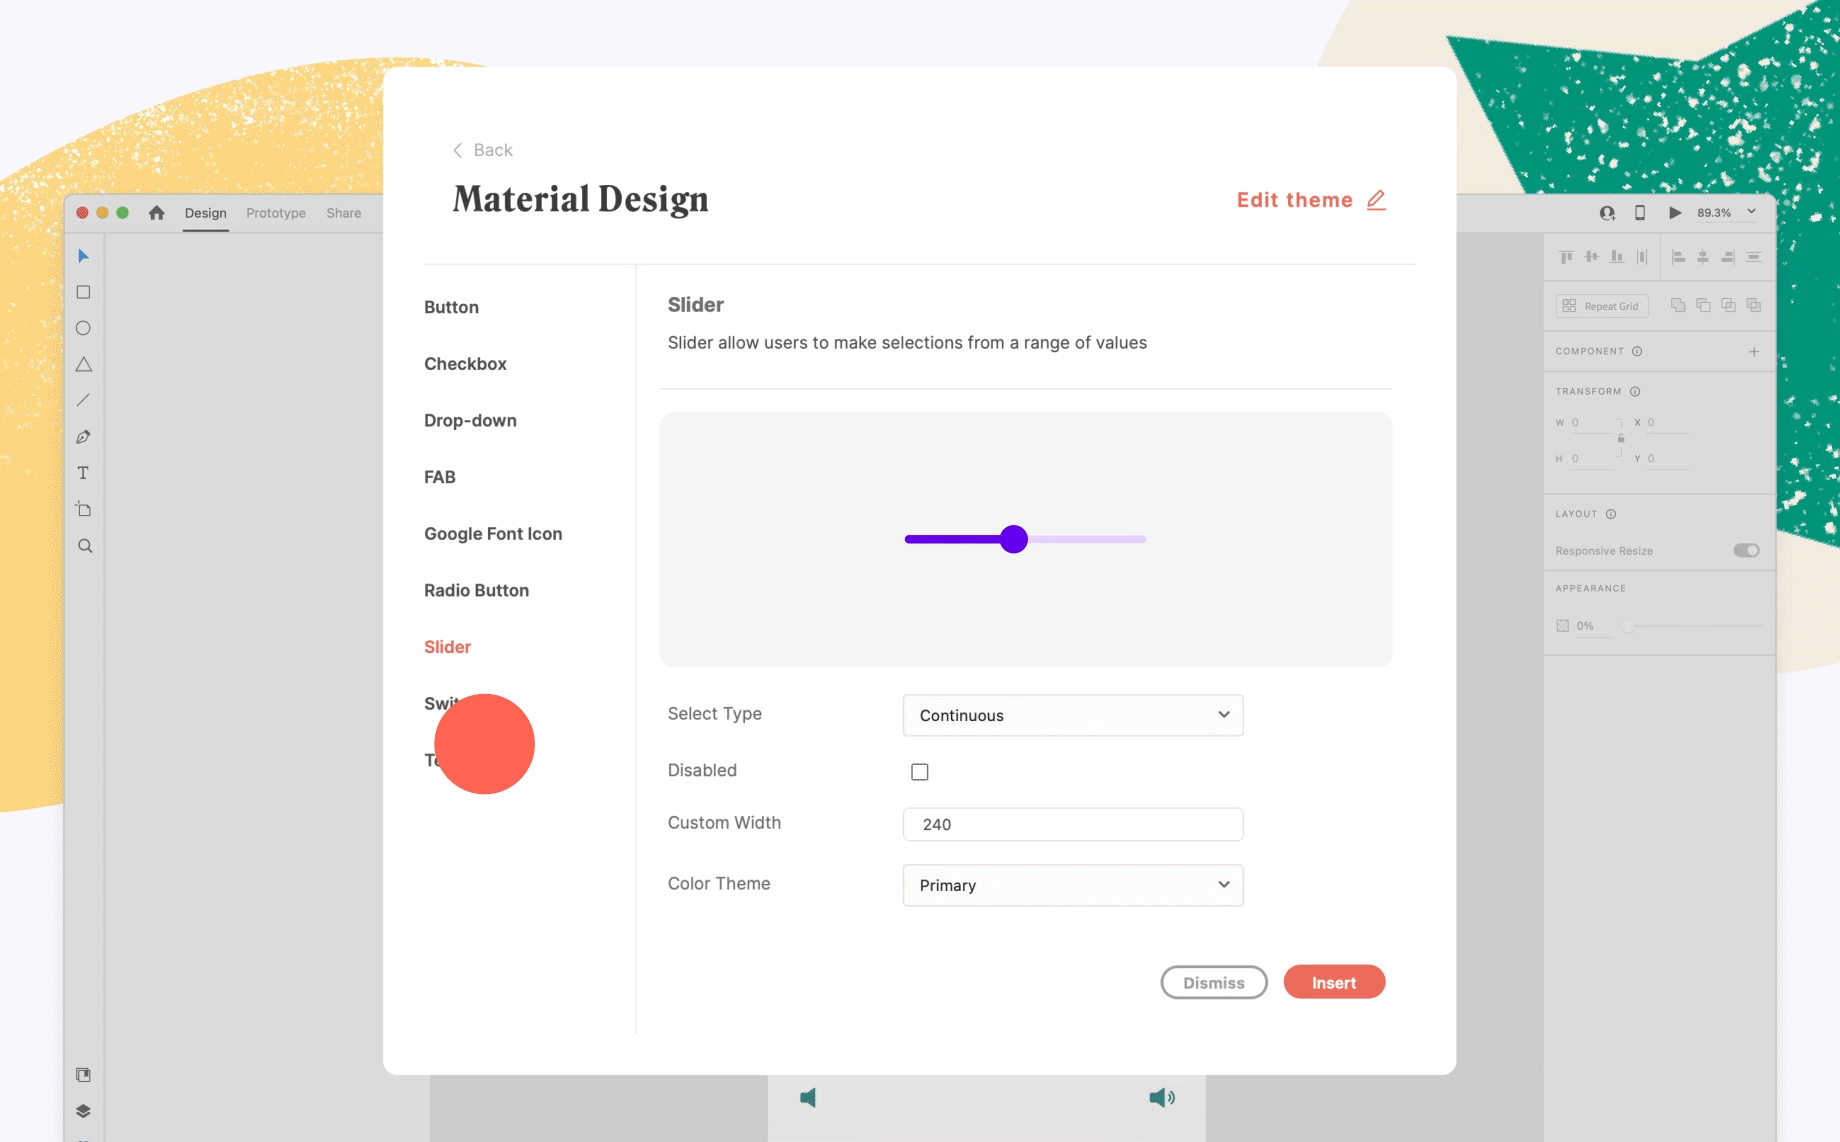
Task: Enable the Disabled checkbox
Action: (920, 772)
